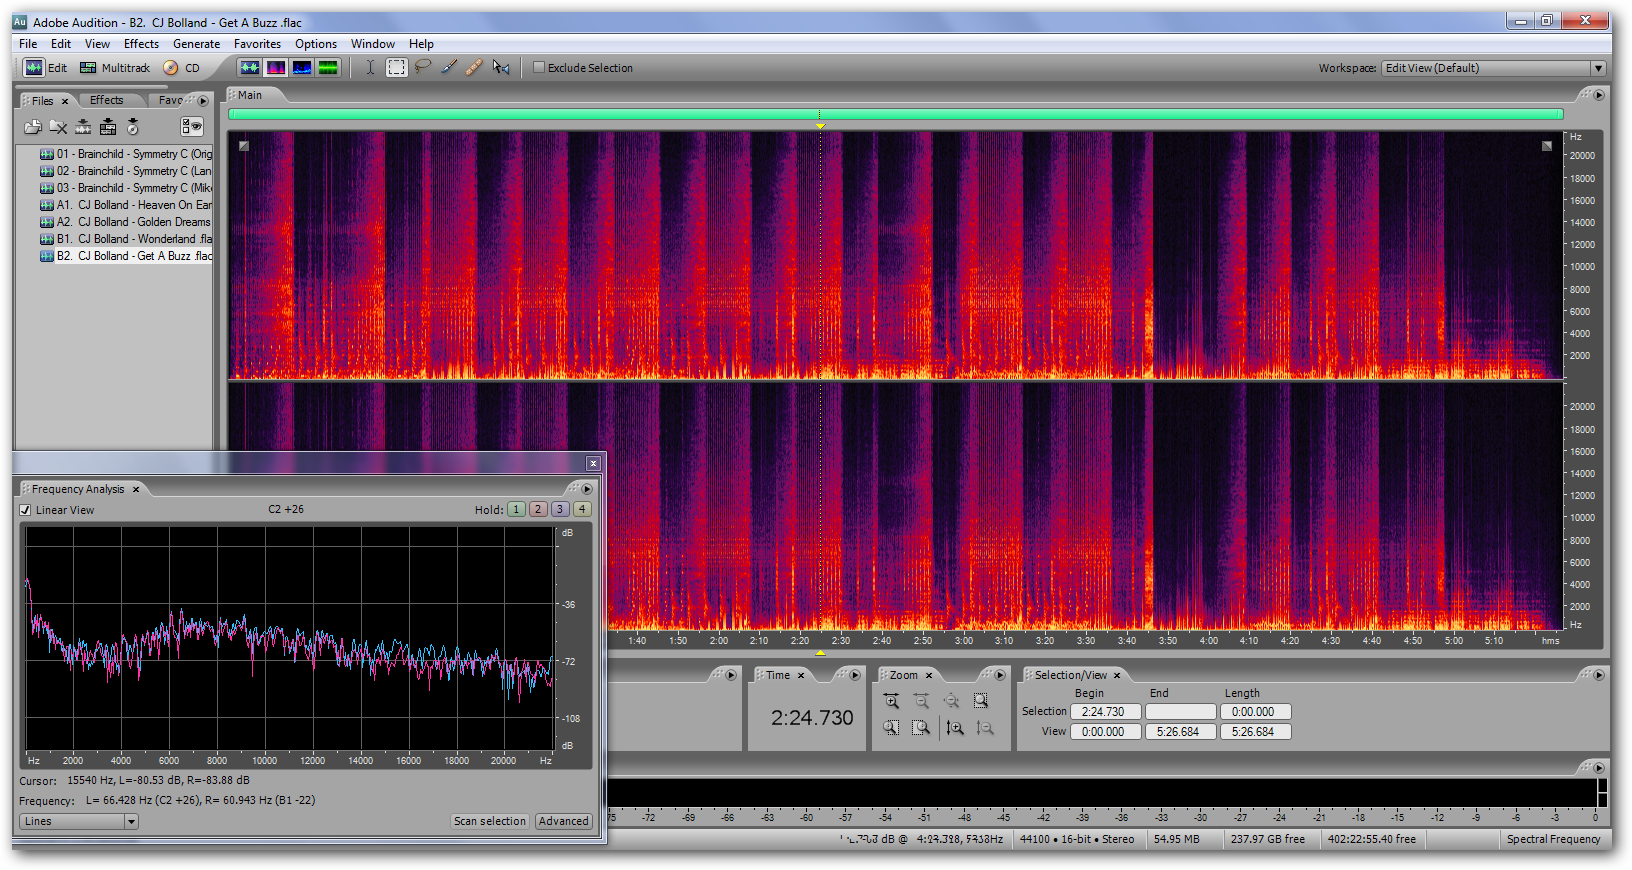Open the Effects menu
The width and height of the screenshot is (1632, 870).
pos(141,44)
